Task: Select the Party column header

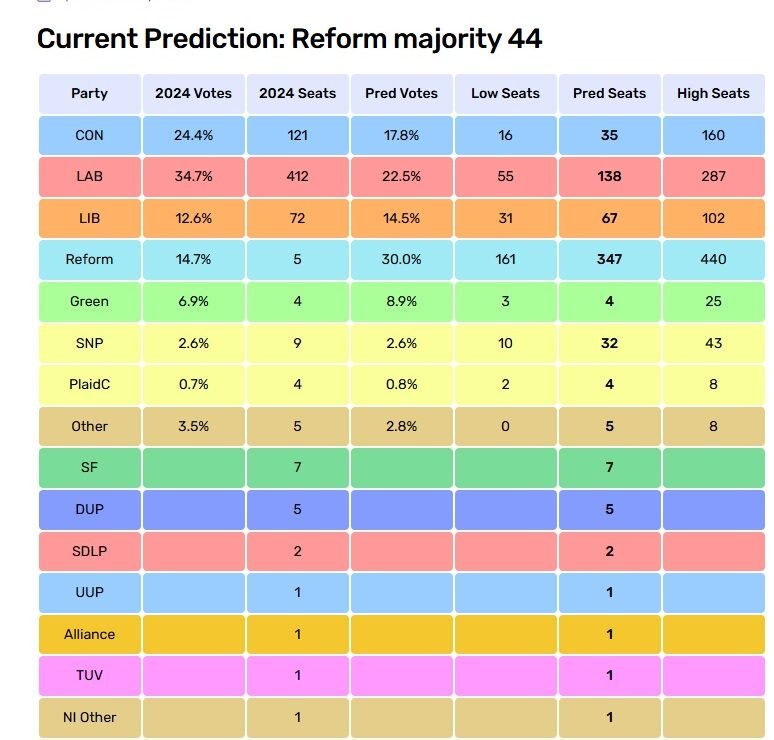Action: 89,93
